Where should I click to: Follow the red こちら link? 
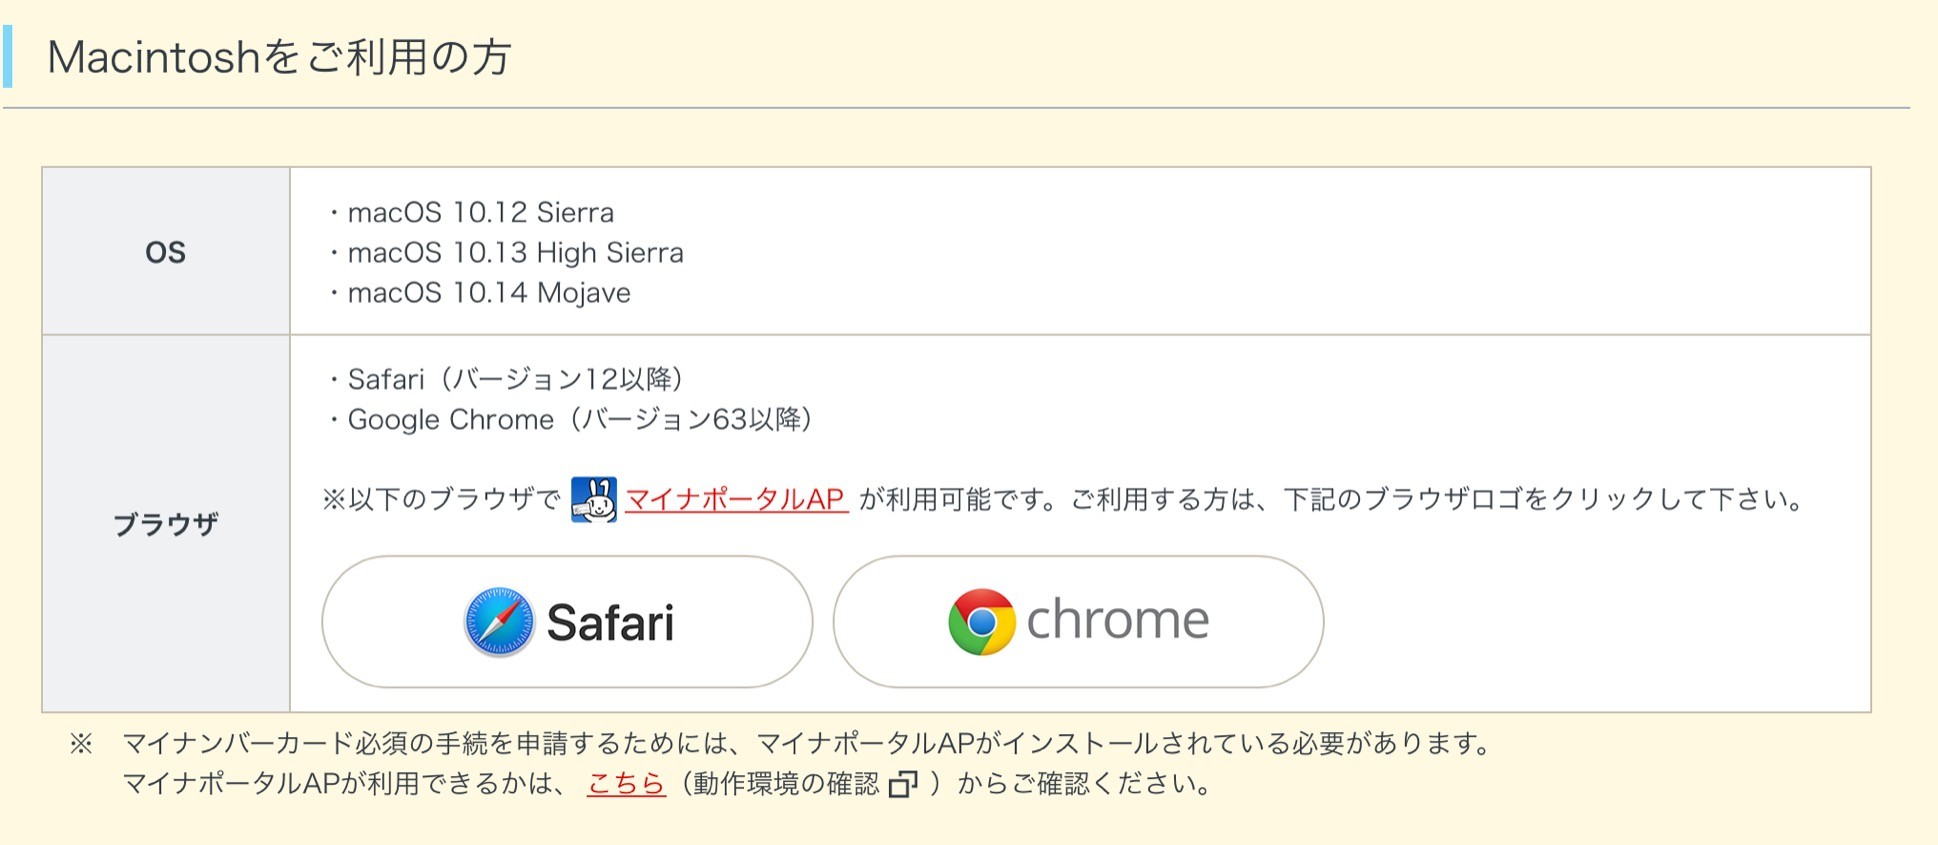tap(626, 783)
